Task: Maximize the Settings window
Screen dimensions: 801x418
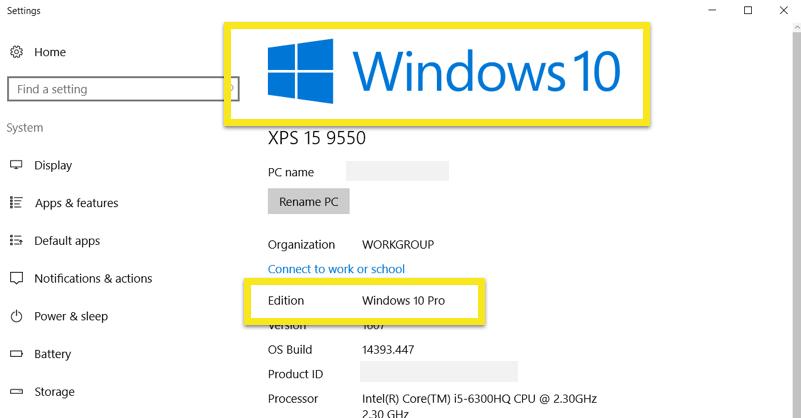Action: click(748, 10)
